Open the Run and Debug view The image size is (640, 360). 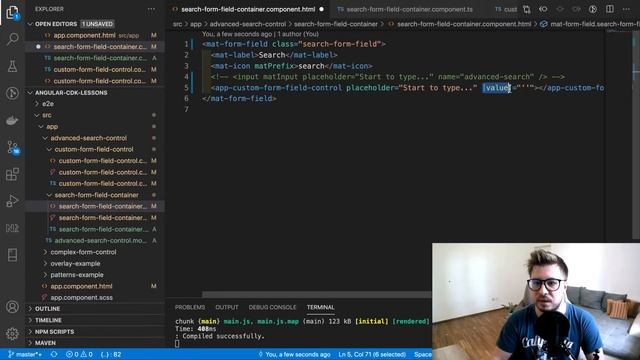click(x=13, y=201)
